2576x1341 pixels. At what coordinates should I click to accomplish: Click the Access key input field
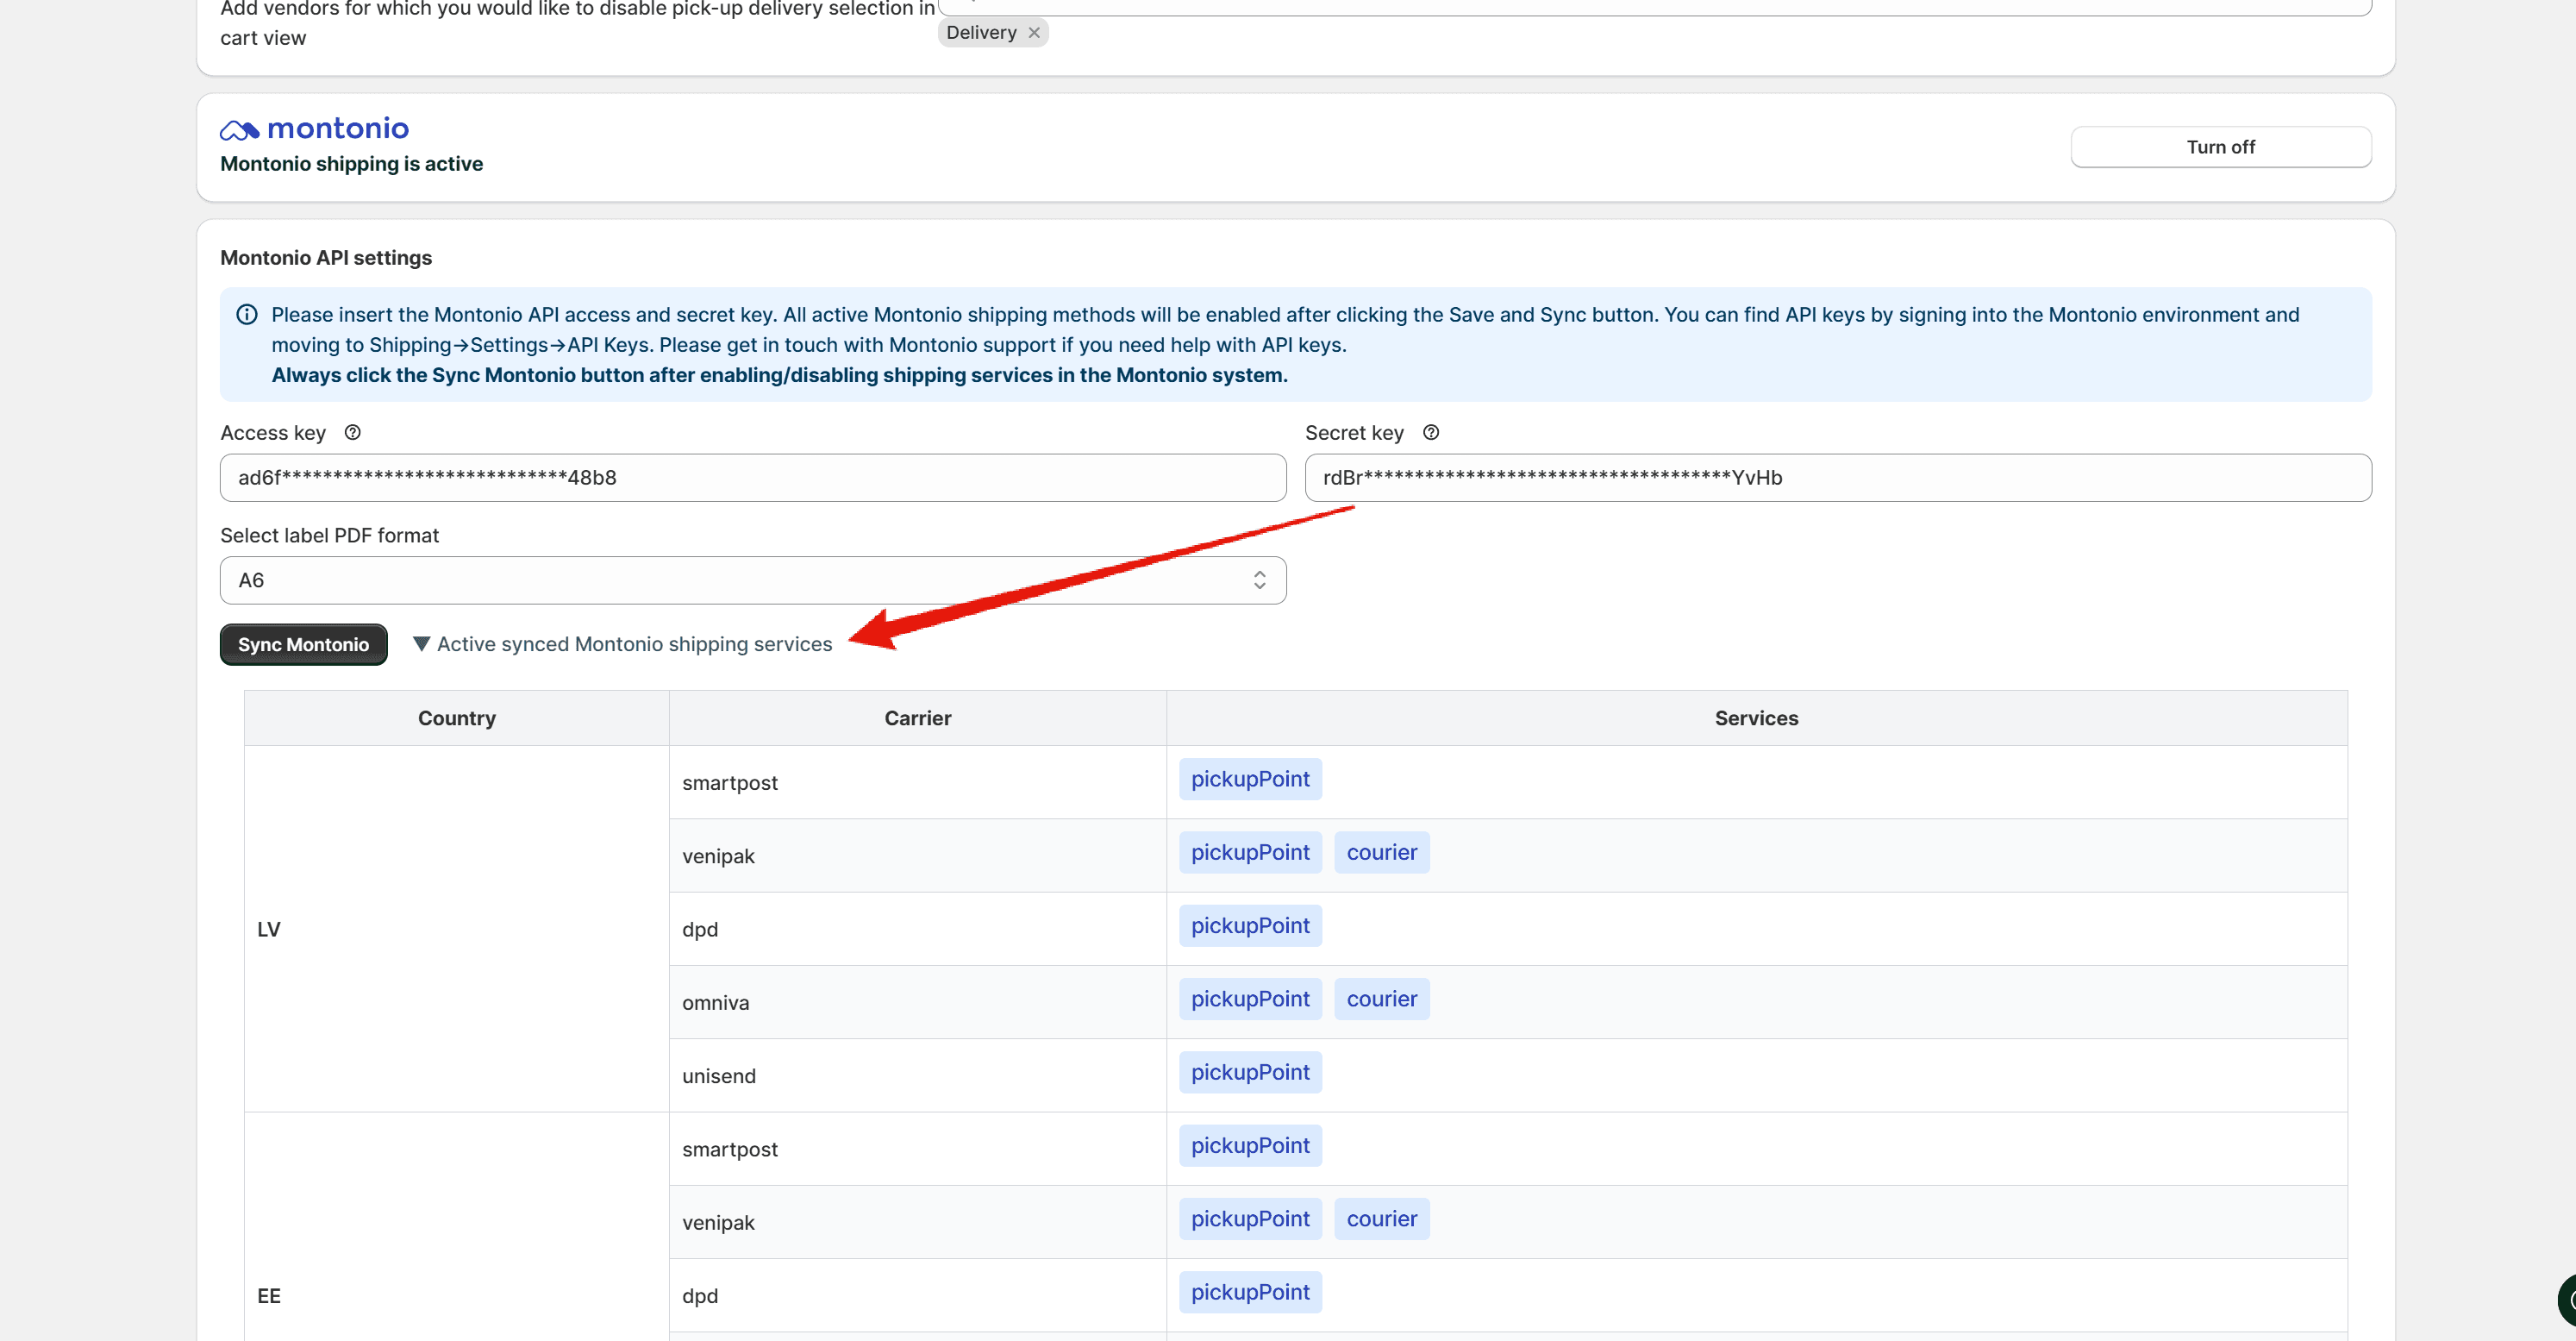tap(752, 478)
